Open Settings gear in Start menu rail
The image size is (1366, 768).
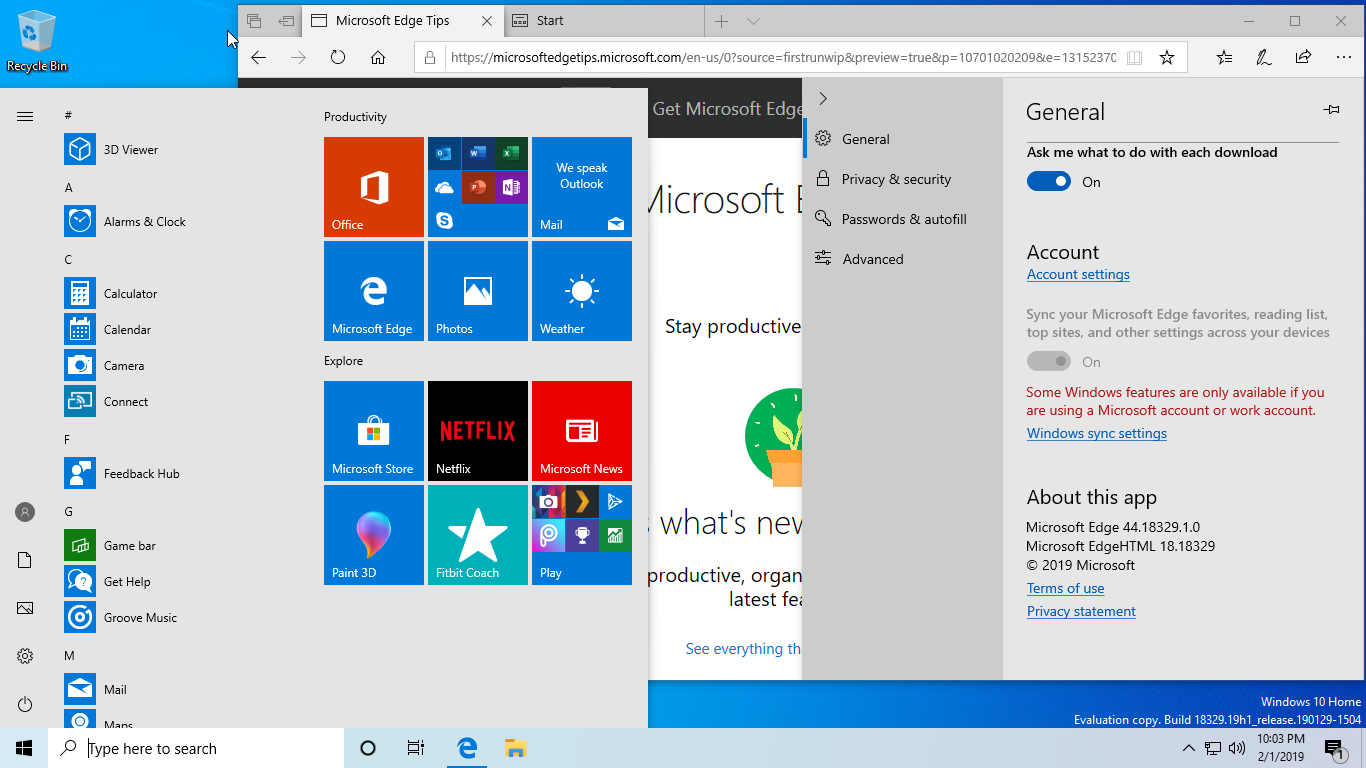click(25, 656)
